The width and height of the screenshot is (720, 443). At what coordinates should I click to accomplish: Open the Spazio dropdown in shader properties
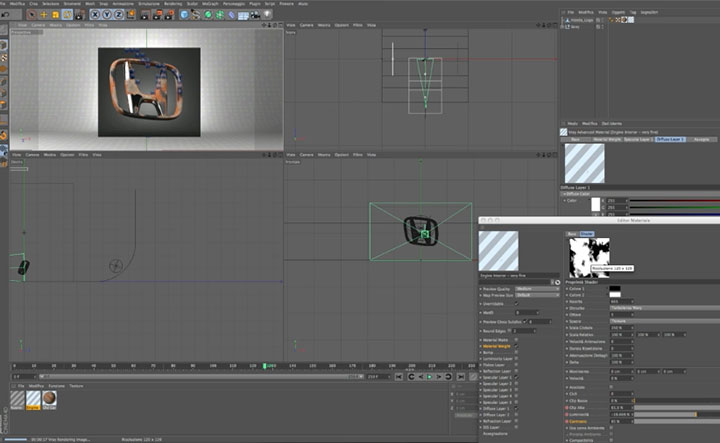point(665,321)
